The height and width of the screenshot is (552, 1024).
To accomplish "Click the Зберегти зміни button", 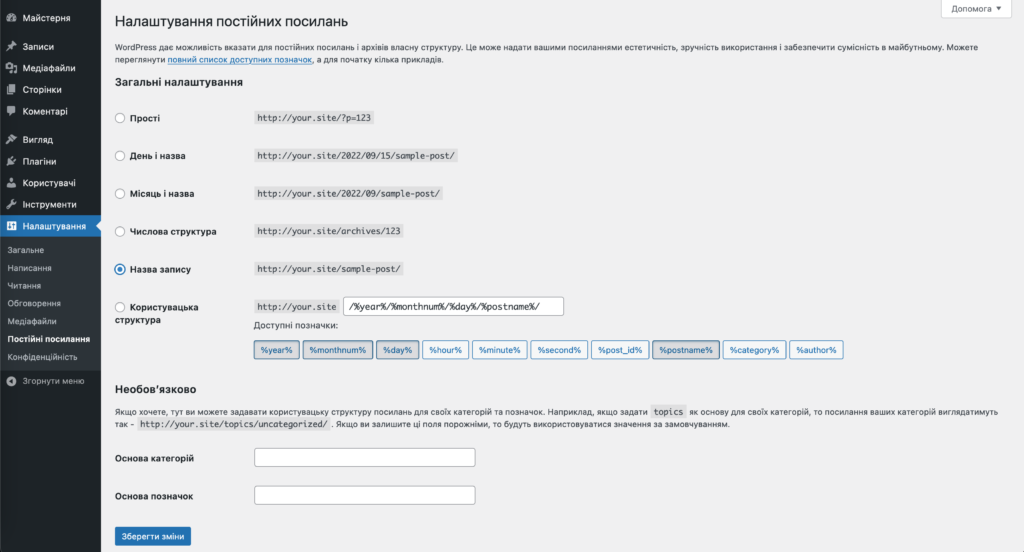I will tap(153, 536).
